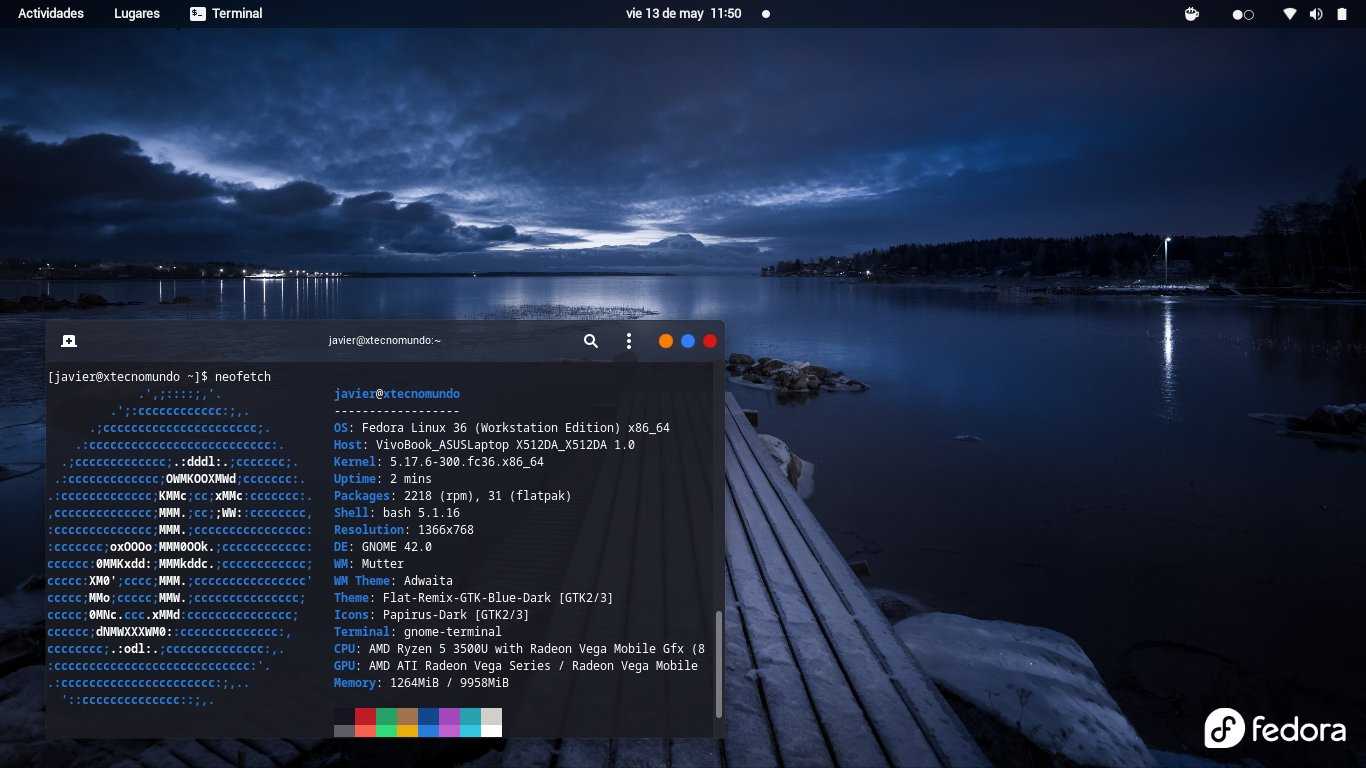Open the calendar from the clock

pyautogui.click(x=683, y=14)
